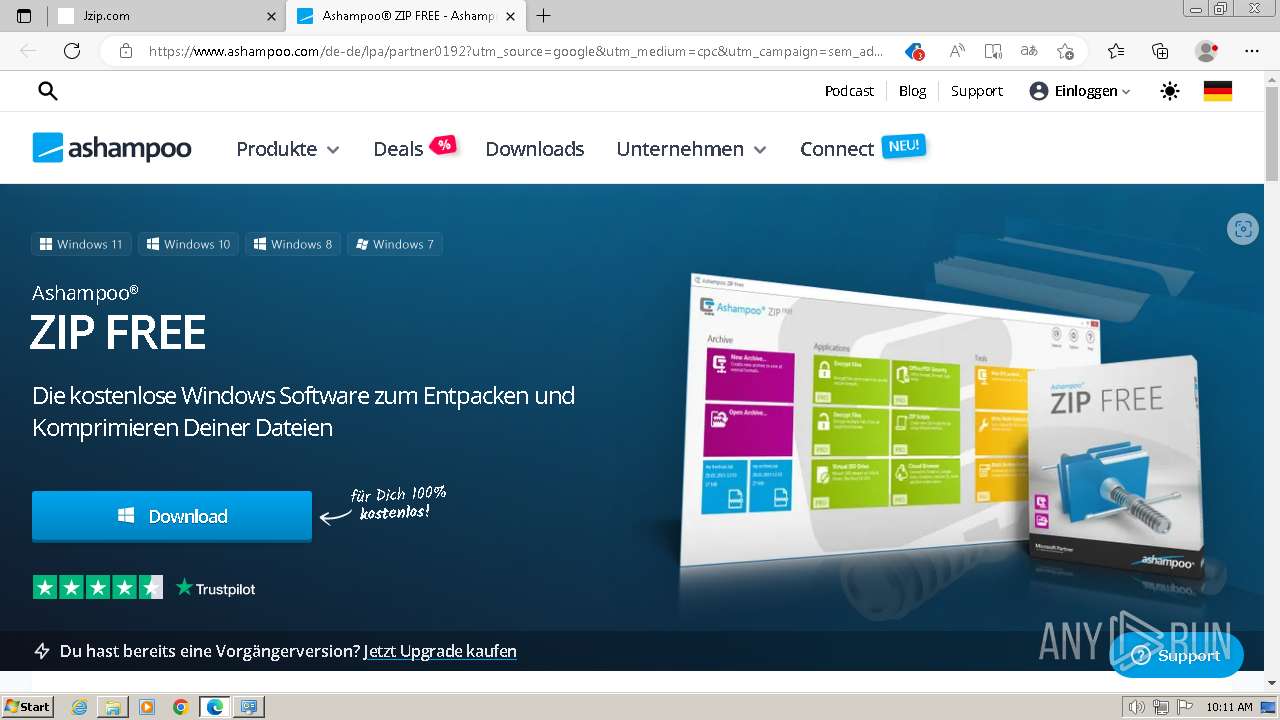Click the network tray icon
This screenshot has height=720, width=1280.
coord(1161,707)
